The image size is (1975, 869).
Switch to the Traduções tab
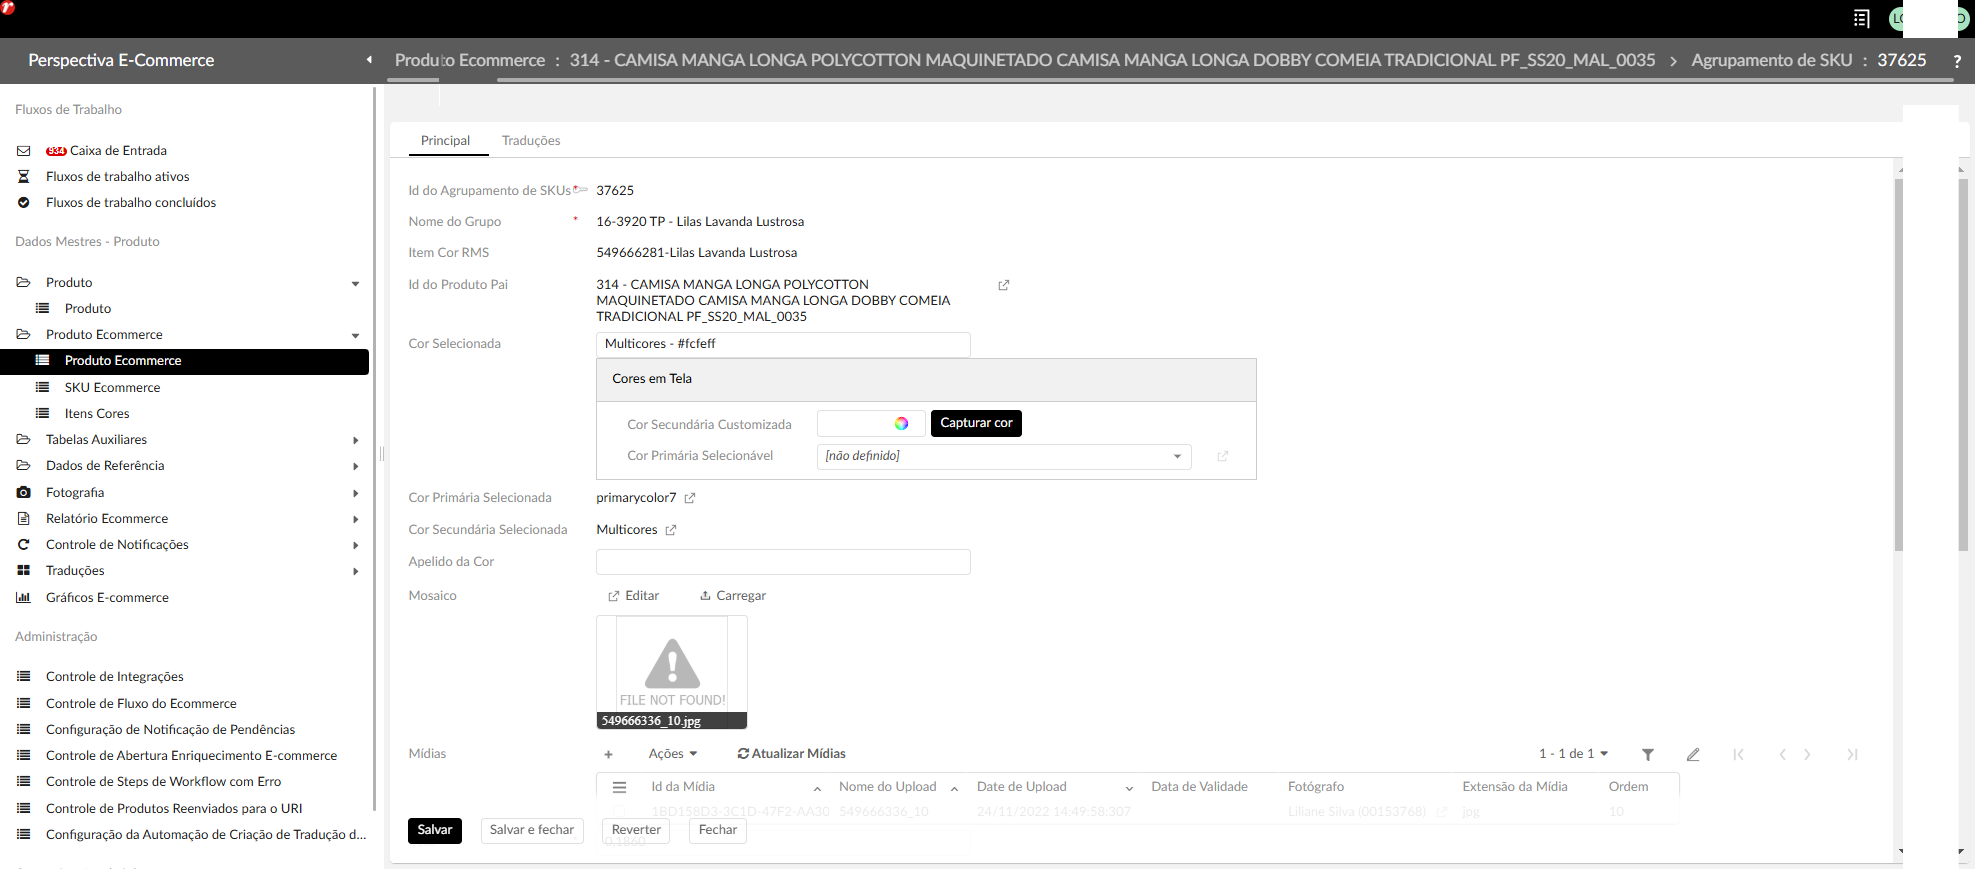(530, 141)
